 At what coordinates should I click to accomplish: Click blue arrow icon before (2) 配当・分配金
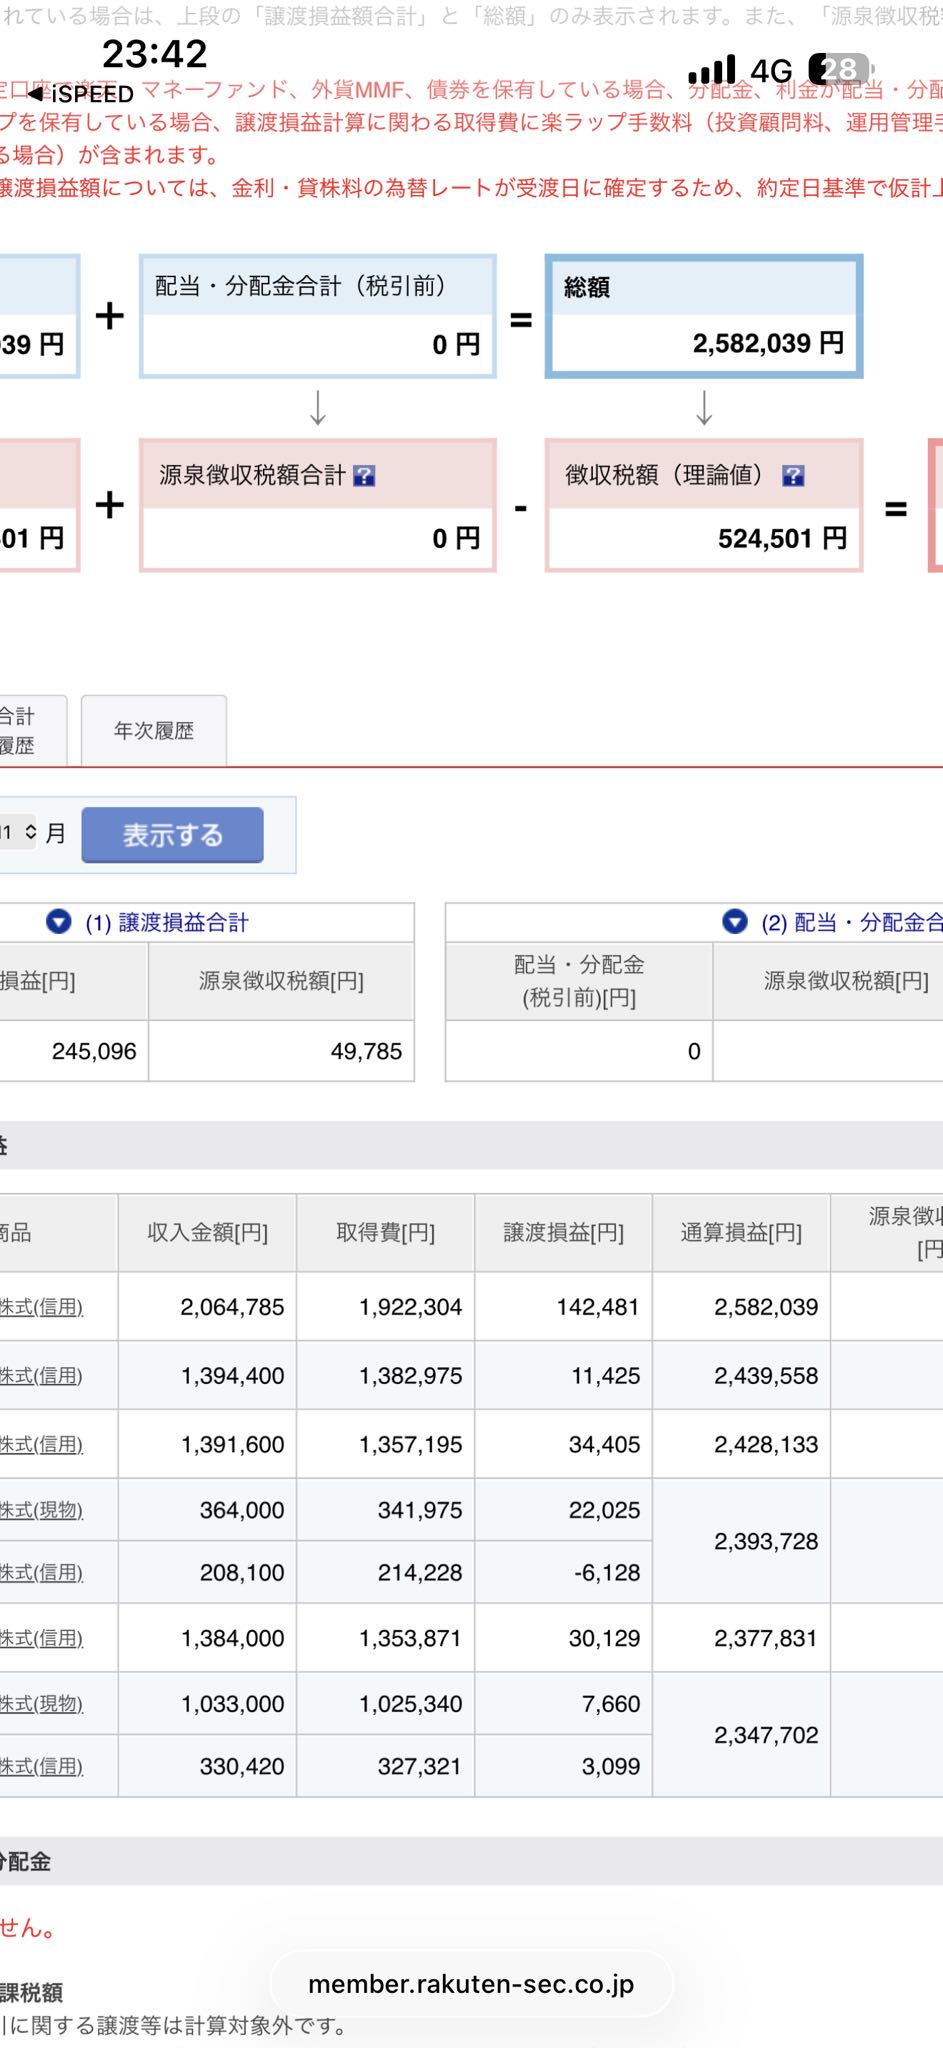(735, 922)
